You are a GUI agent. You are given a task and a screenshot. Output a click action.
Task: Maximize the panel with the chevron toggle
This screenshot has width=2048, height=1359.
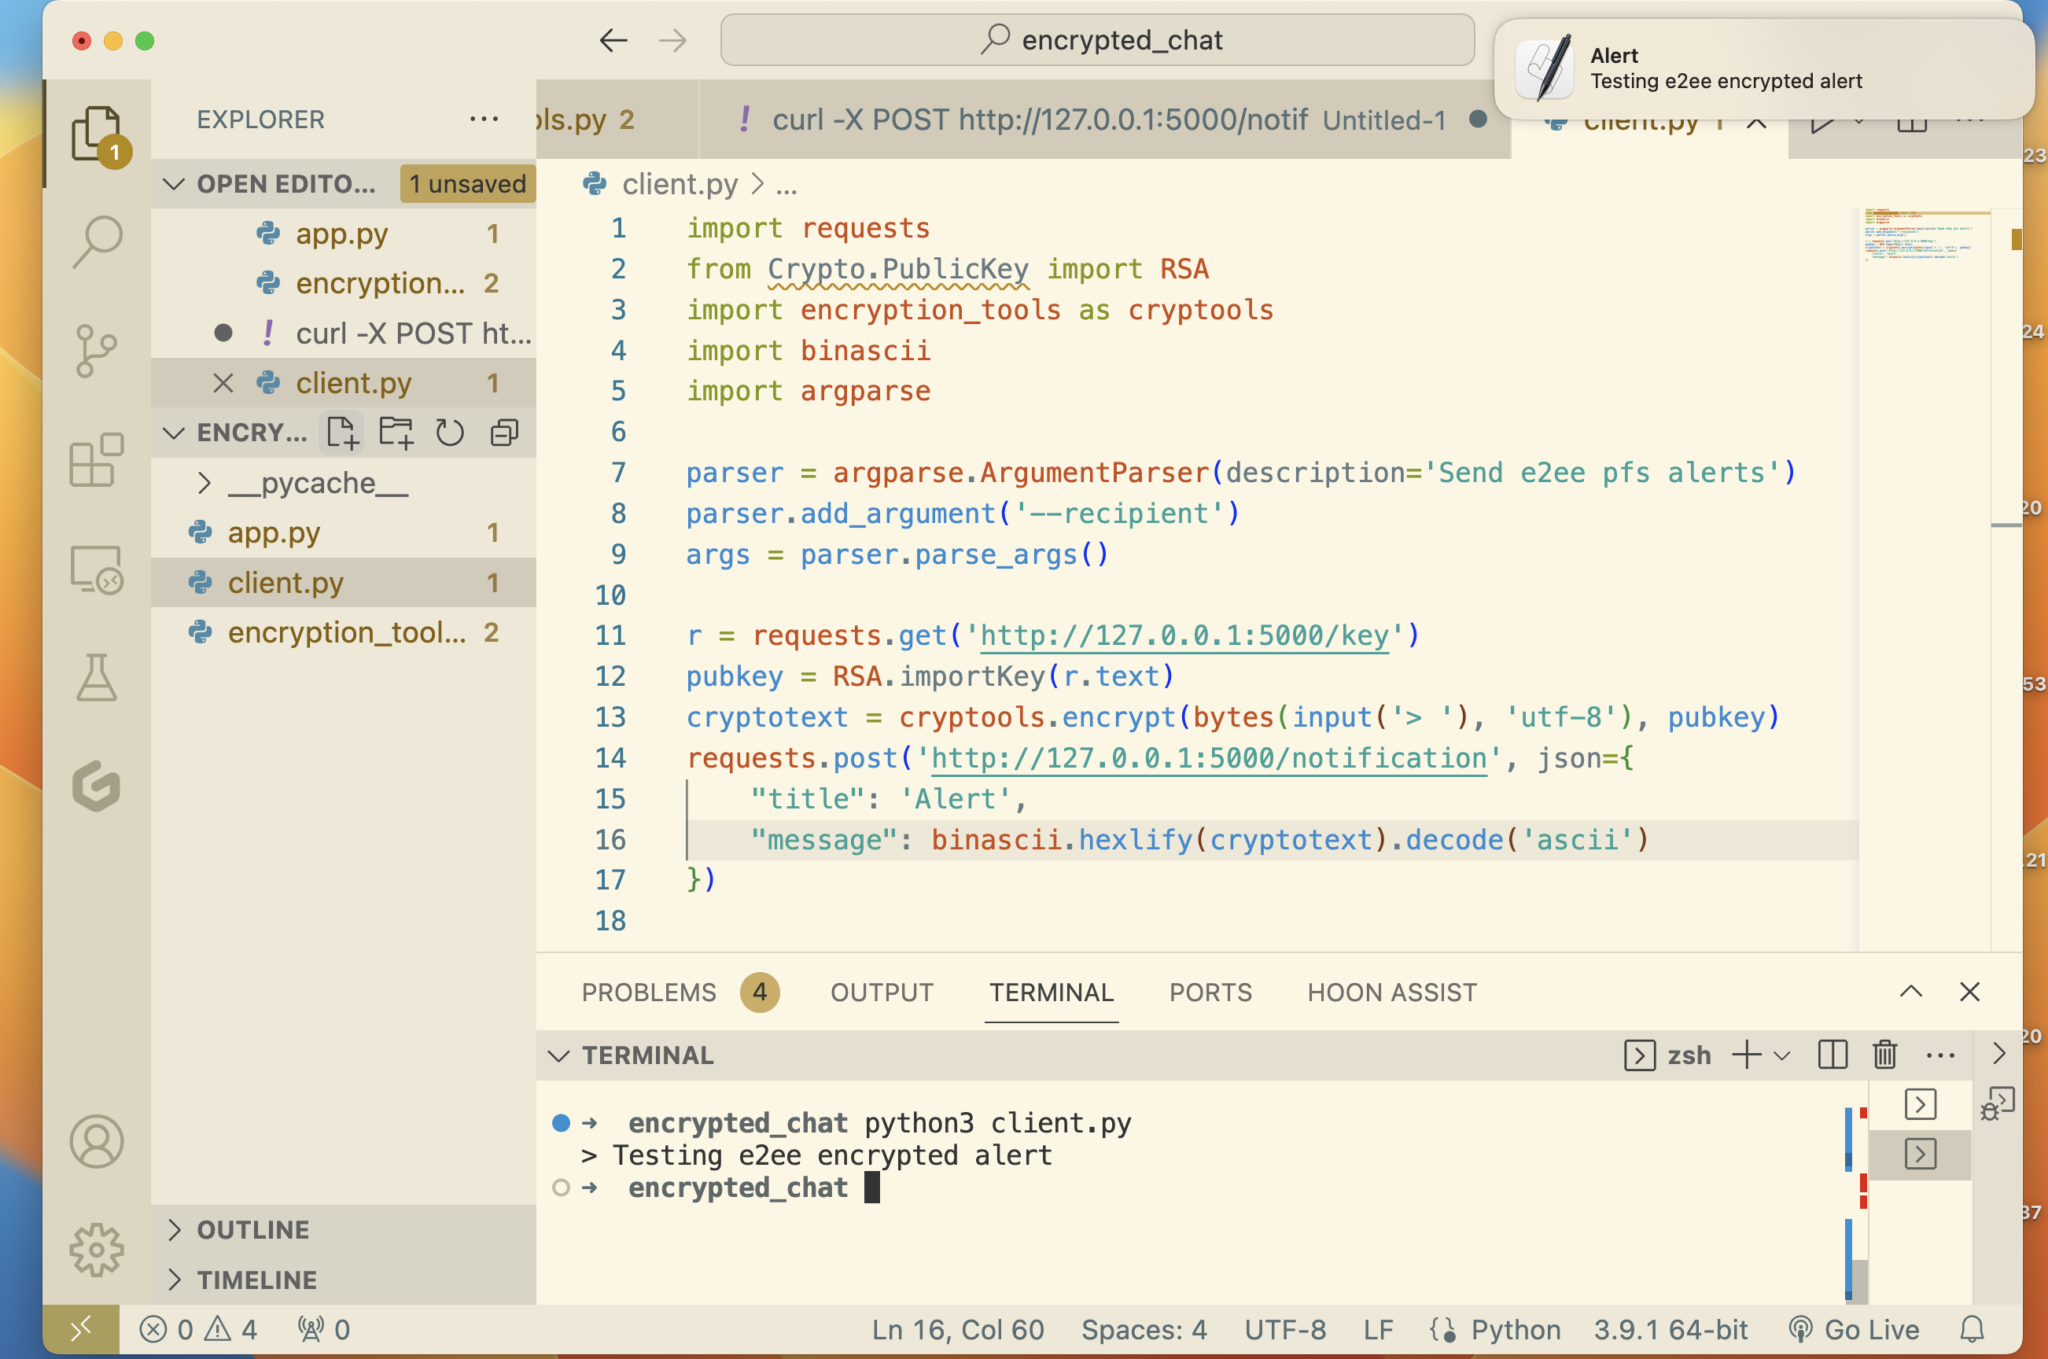[x=1909, y=992]
